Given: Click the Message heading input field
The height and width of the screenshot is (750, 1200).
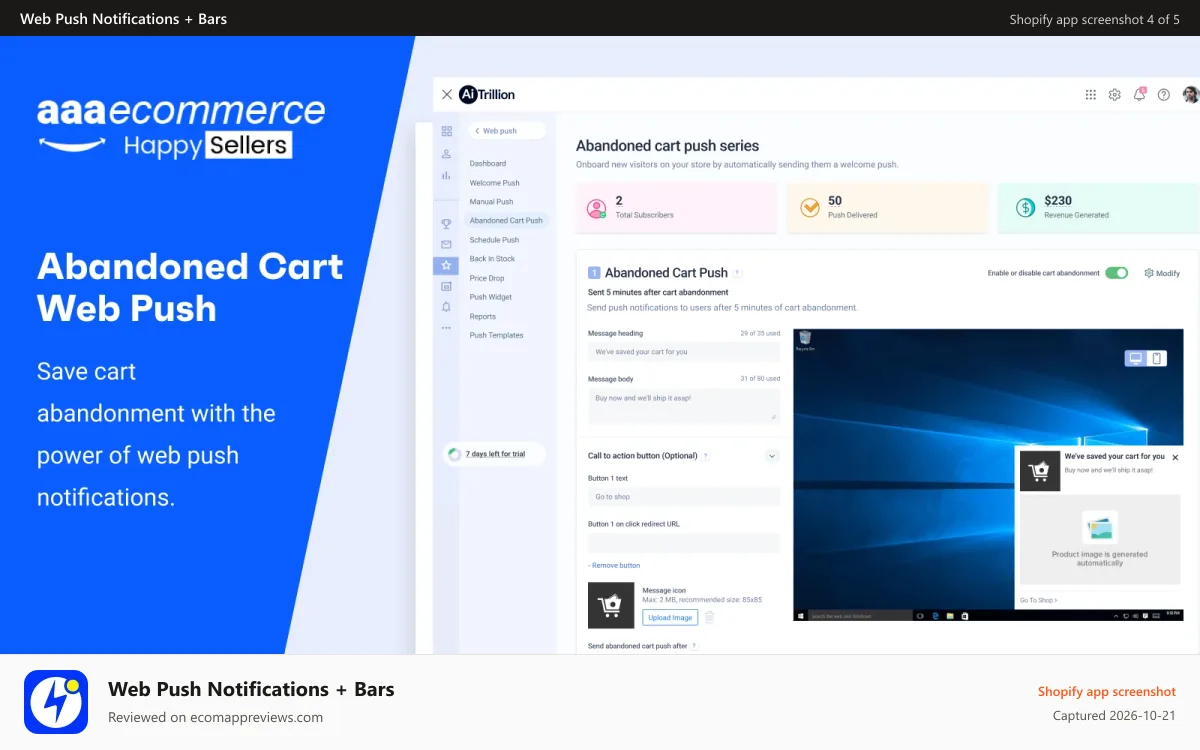Looking at the screenshot, I should click(x=684, y=352).
